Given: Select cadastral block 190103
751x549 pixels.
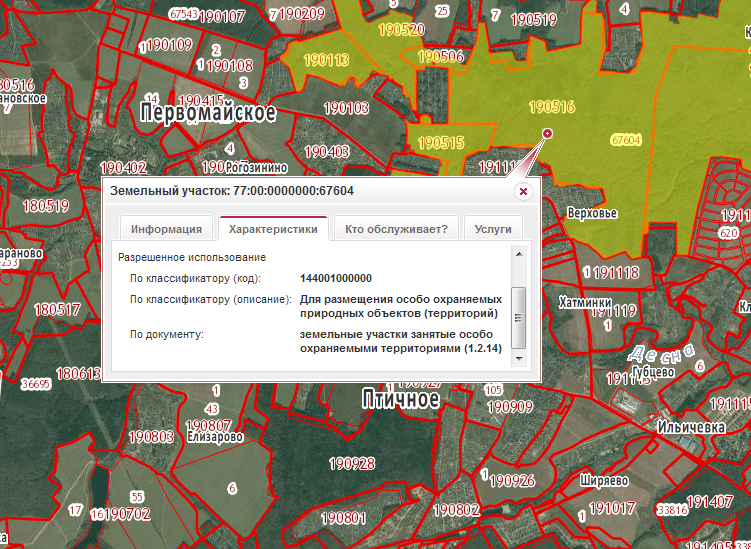Looking at the screenshot, I should 346,108.
